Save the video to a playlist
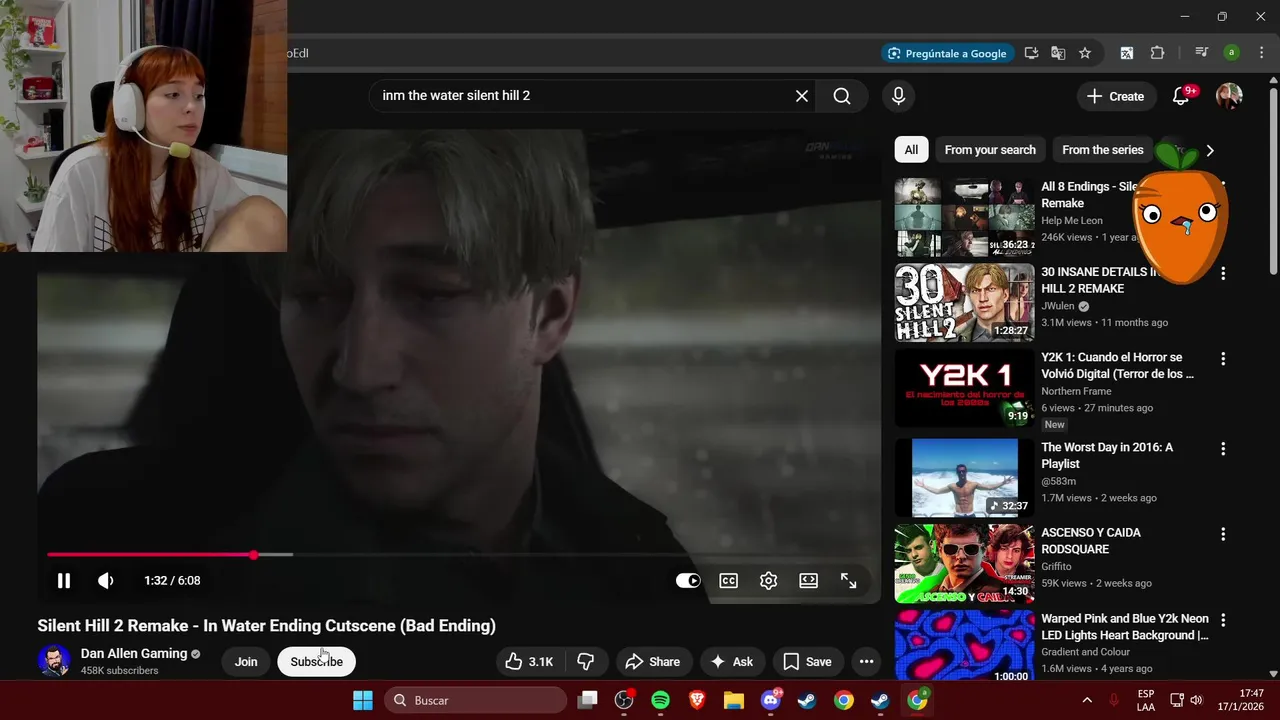 tap(807, 662)
